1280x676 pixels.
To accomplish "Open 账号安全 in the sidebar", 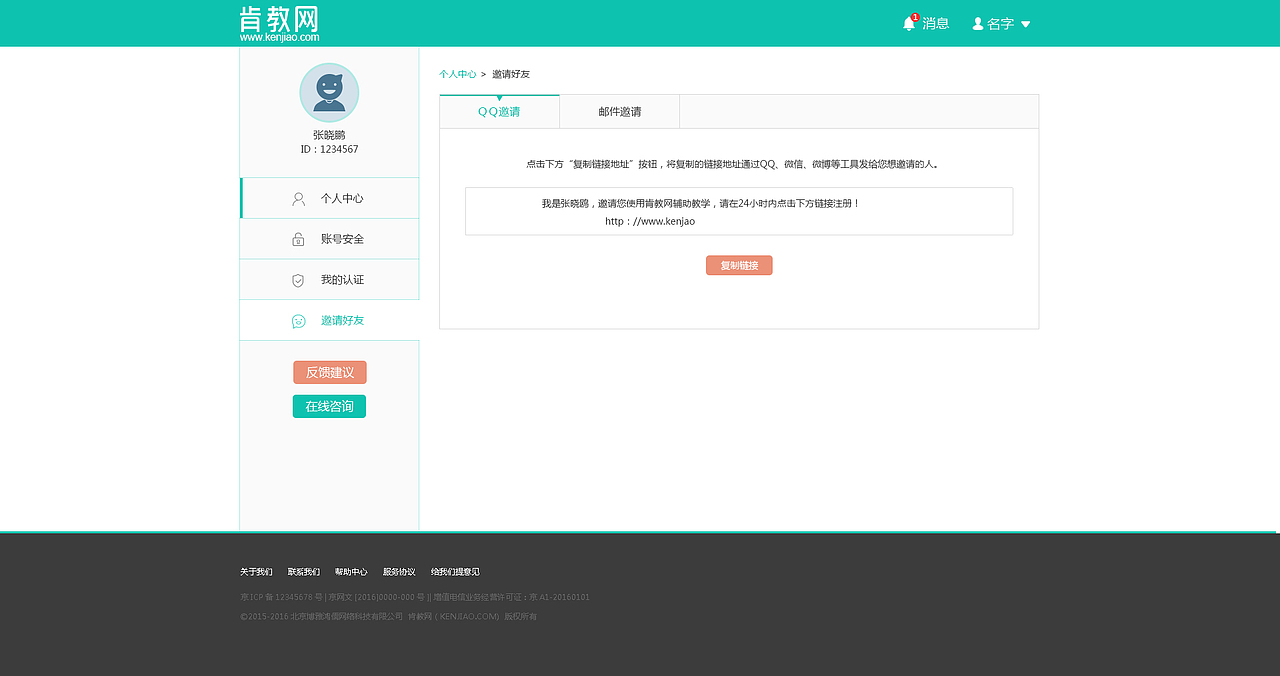I will point(330,239).
